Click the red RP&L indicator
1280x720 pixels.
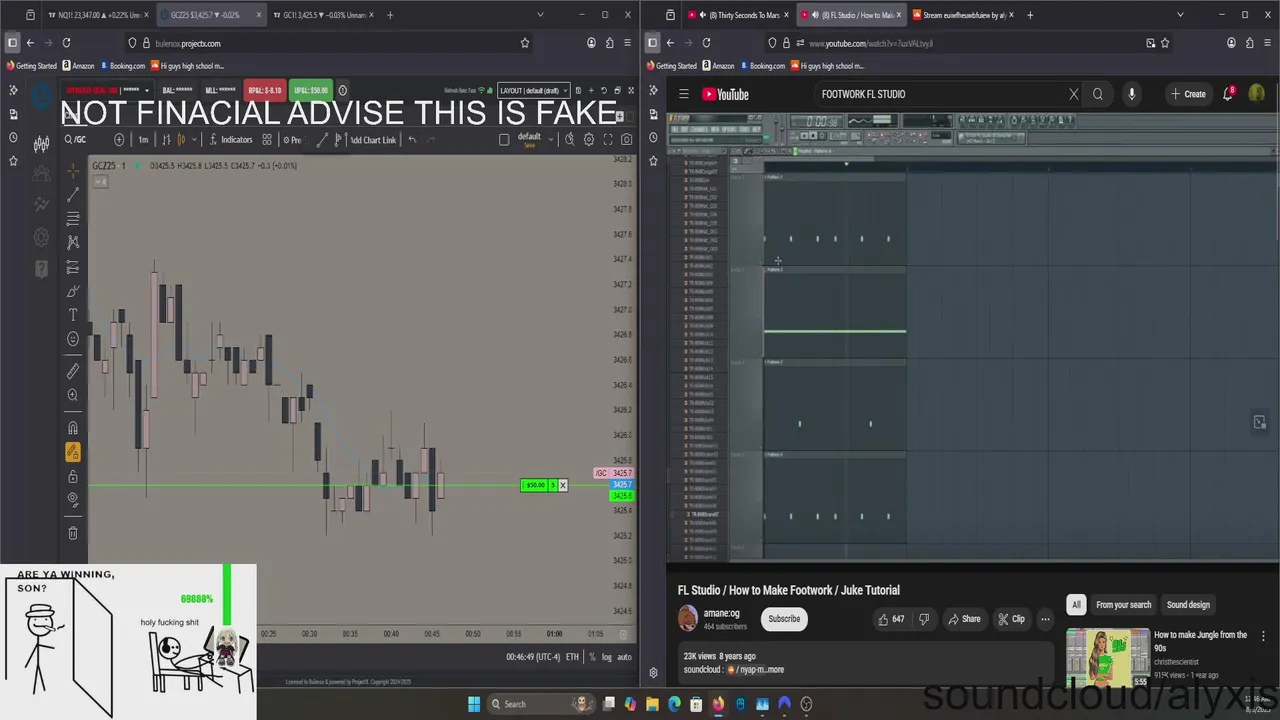(264, 90)
